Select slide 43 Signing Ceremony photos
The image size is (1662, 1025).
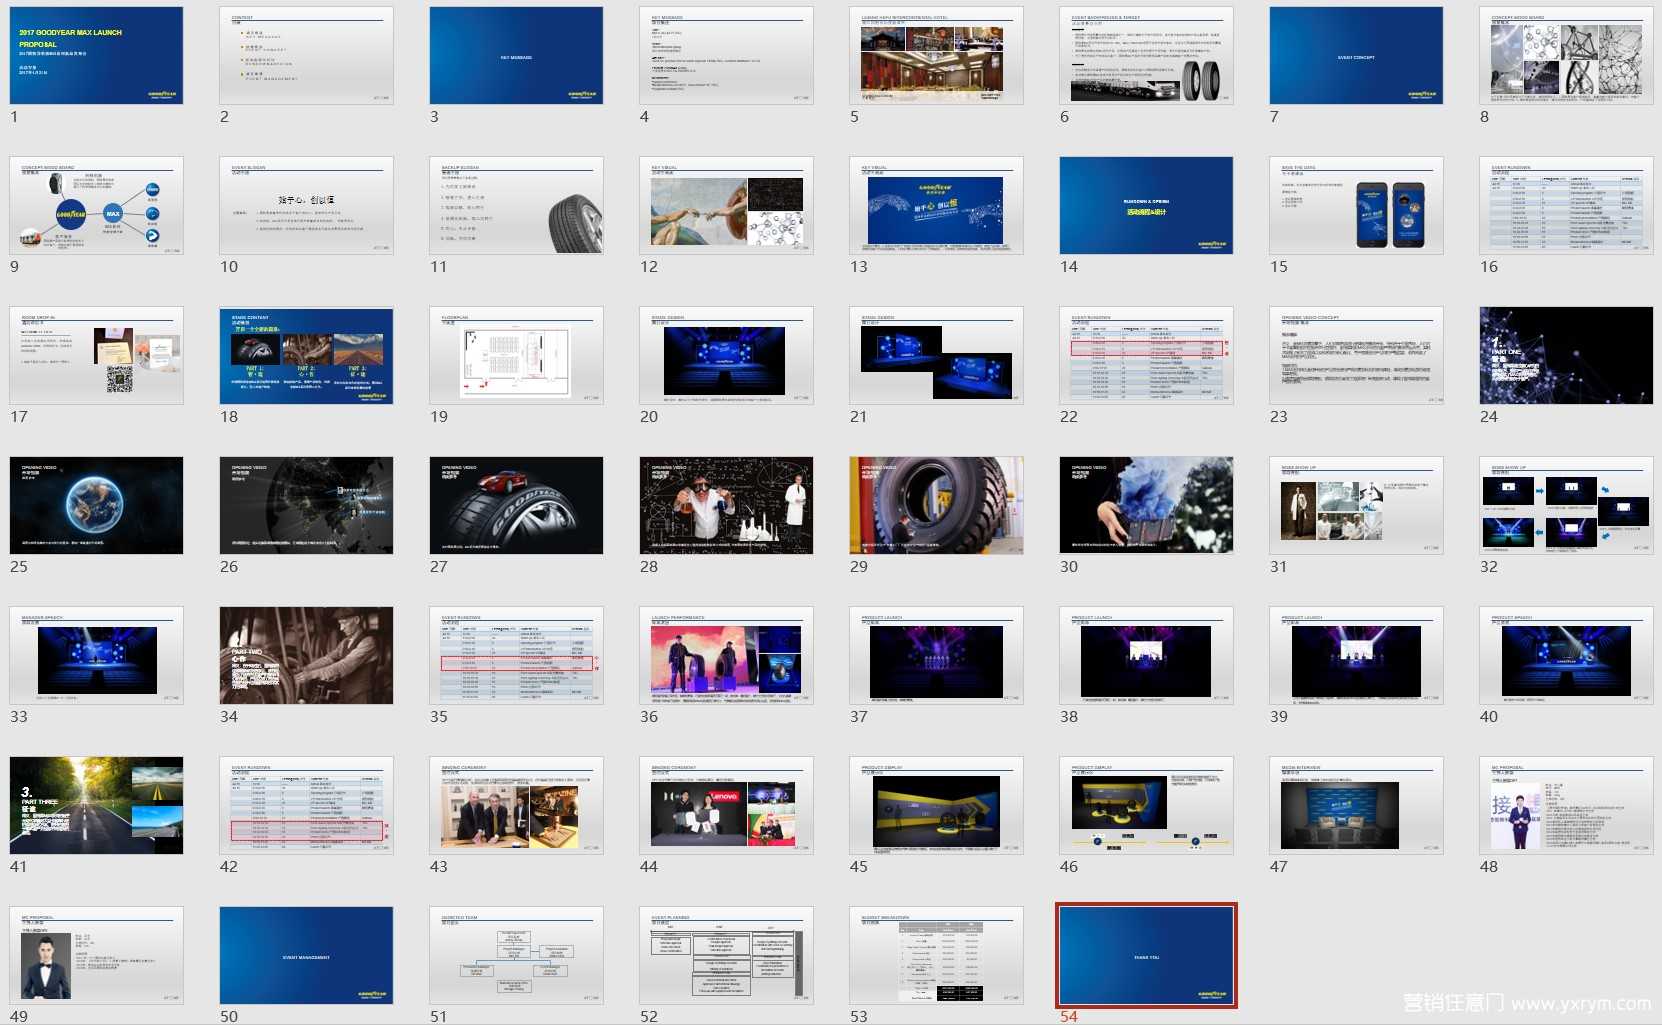click(516, 805)
